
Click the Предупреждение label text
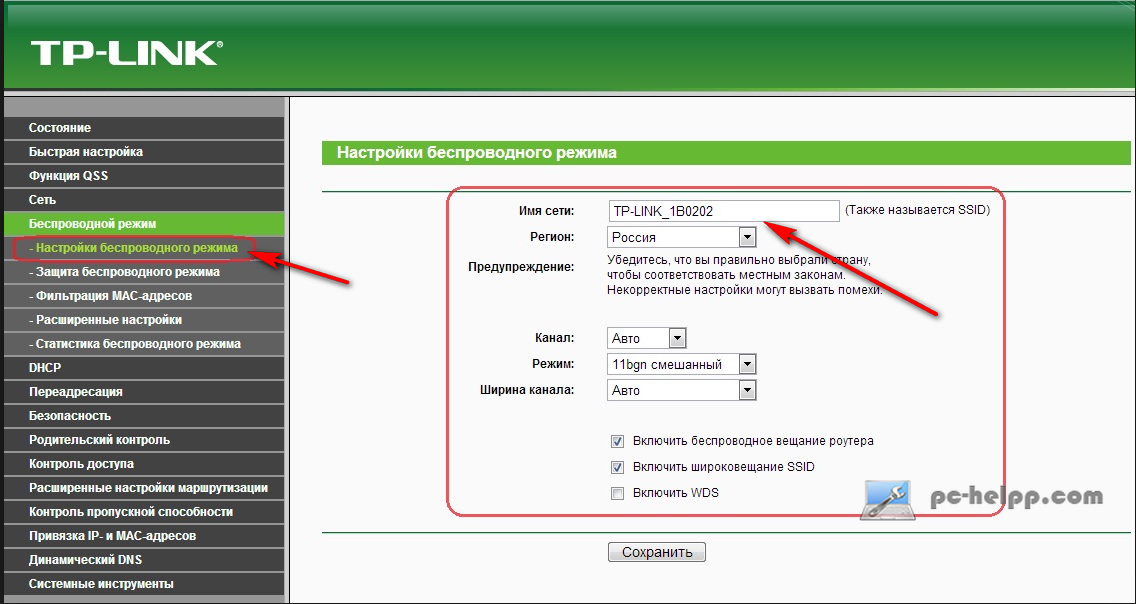[521, 267]
